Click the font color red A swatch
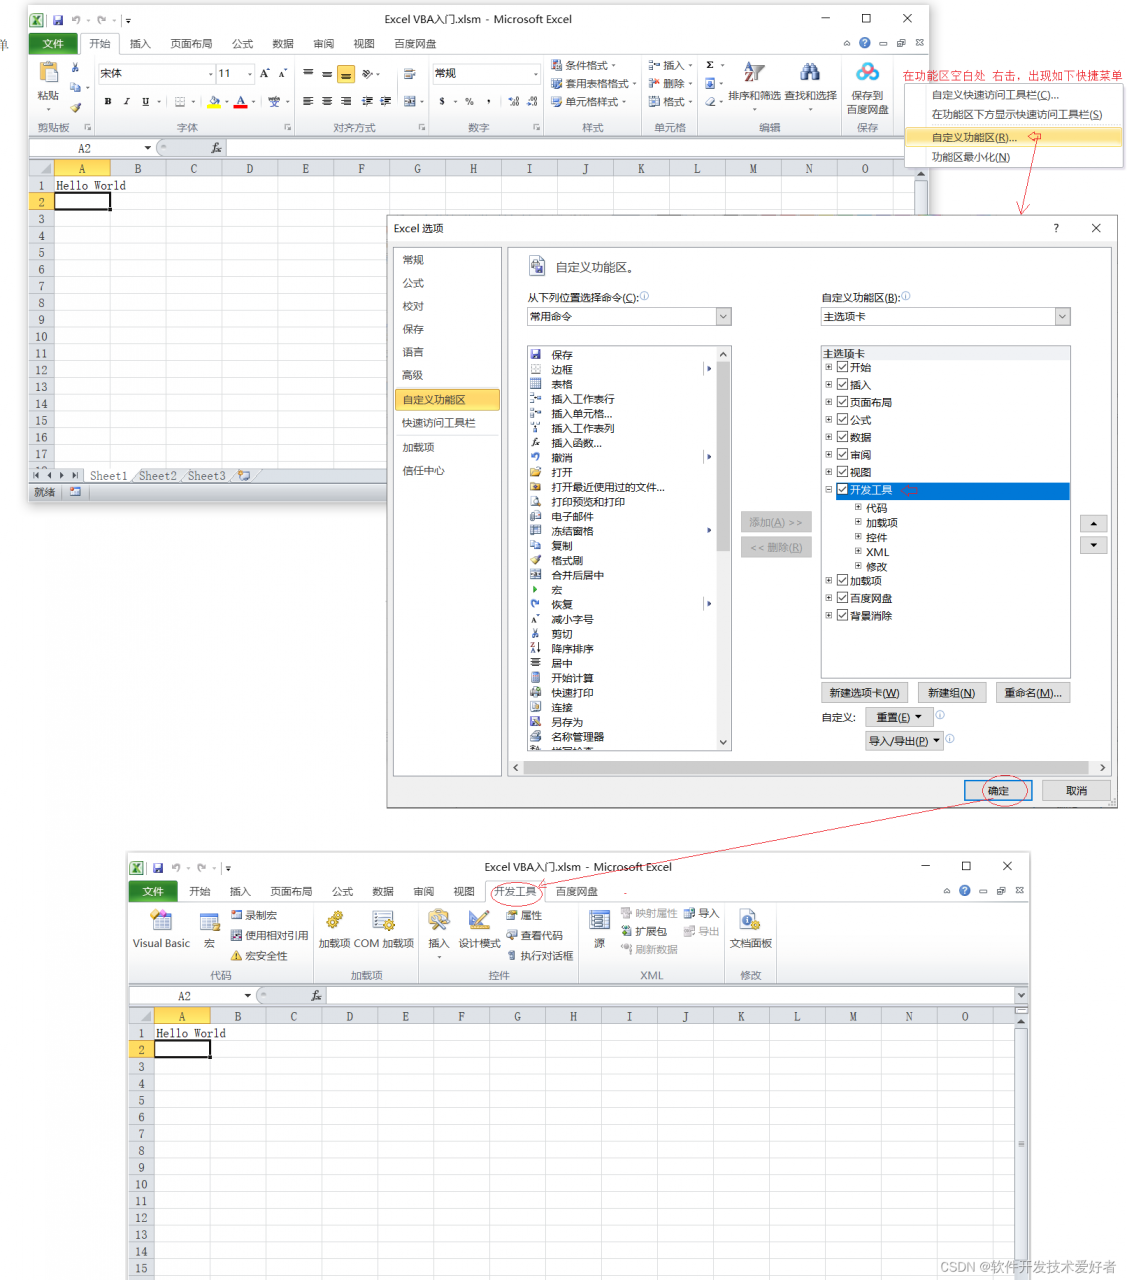The width and height of the screenshot is (1127, 1280). [240, 101]
